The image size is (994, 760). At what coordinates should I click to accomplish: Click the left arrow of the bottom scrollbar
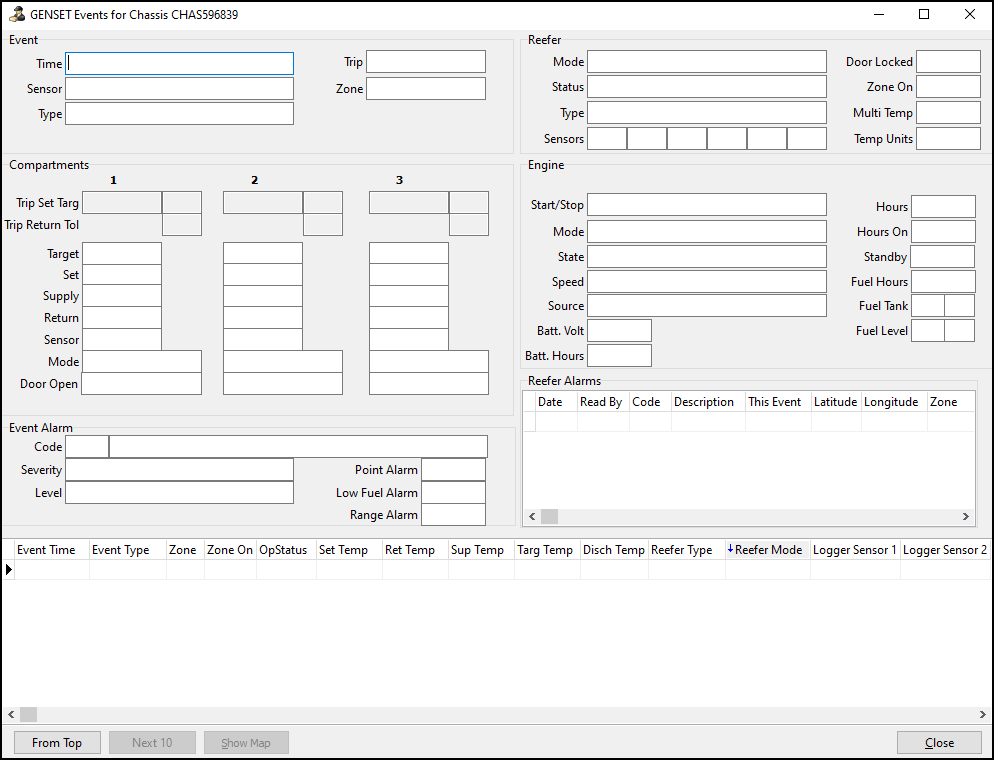9,714
